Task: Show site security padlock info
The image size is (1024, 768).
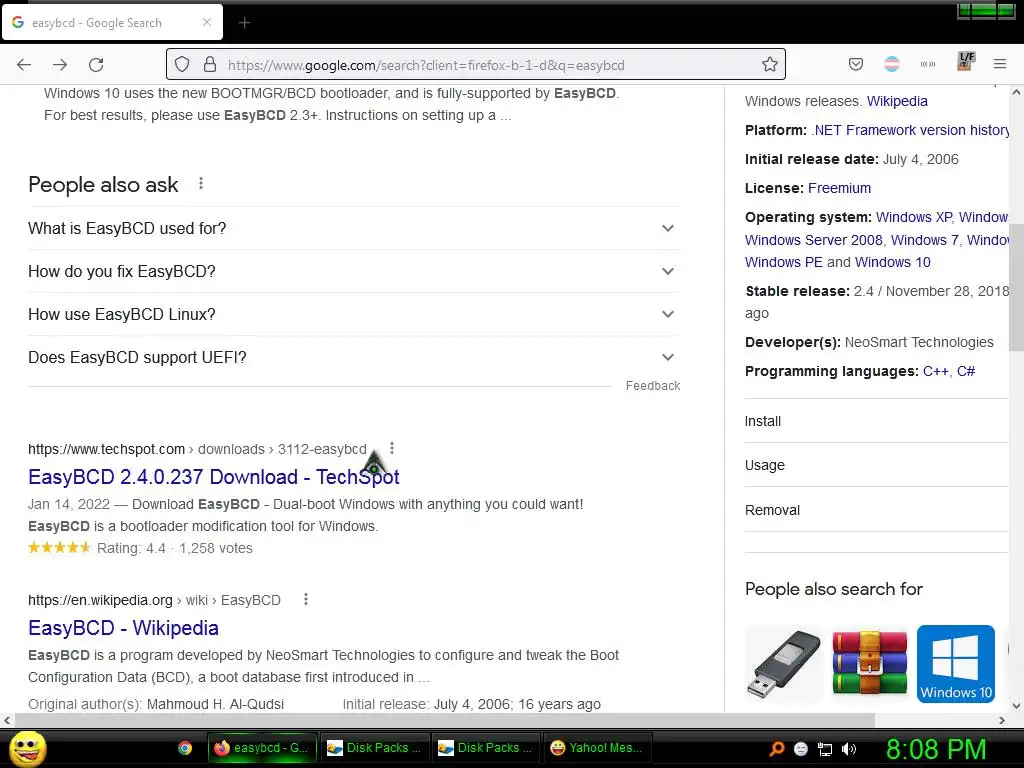Action: pyautogui.click(x=210, y=64)
